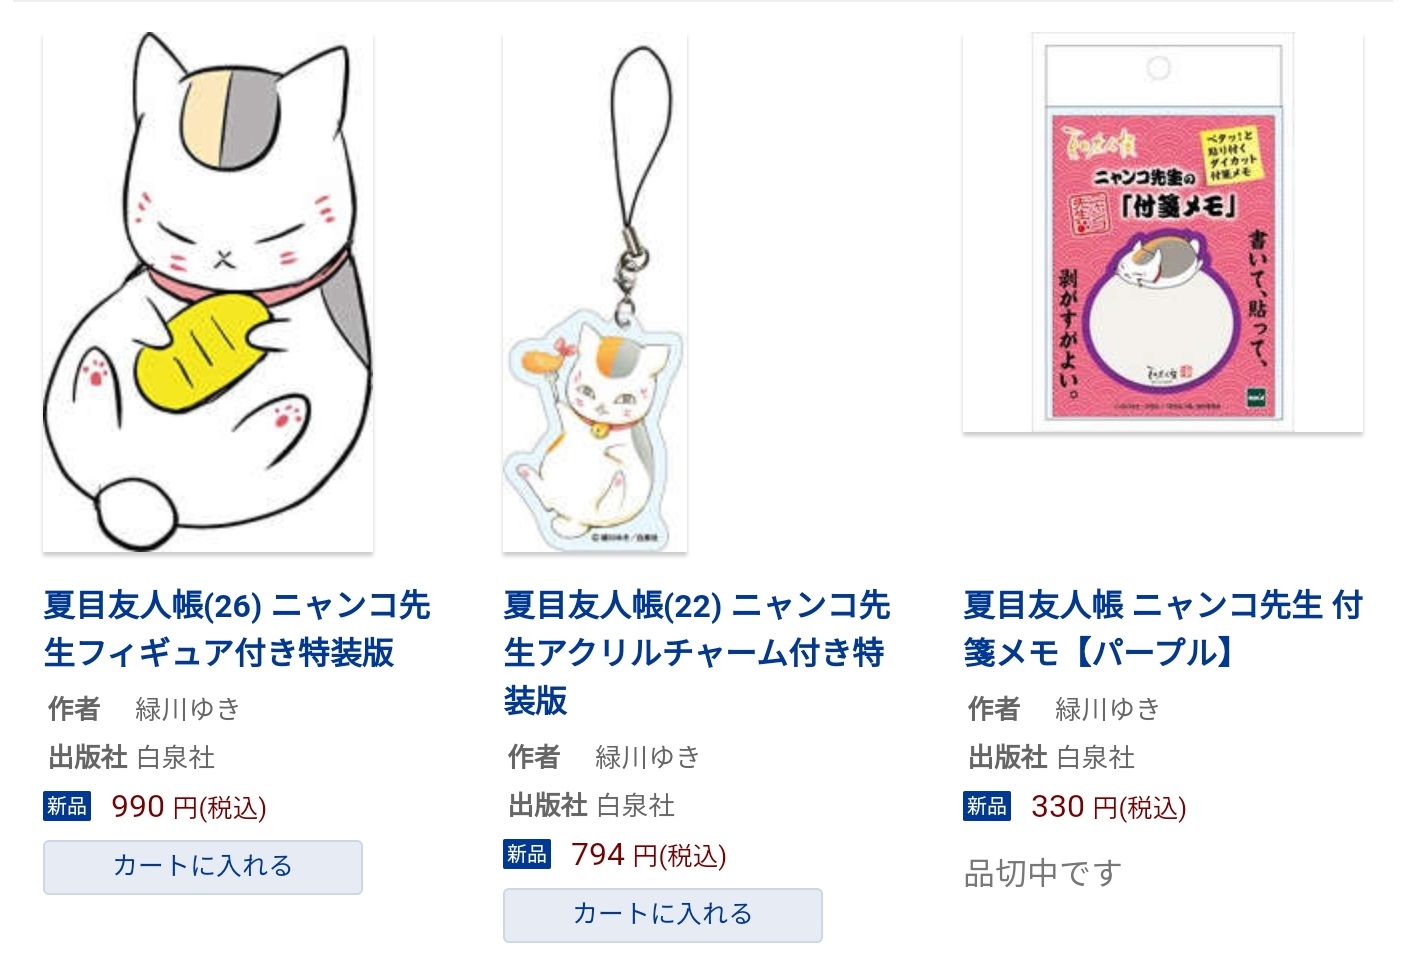Select author 緑川ゆき under the sticky memo
The height and width of the screenshot is (953, 1405).
pyautogui.click(x=1108, y=709)
